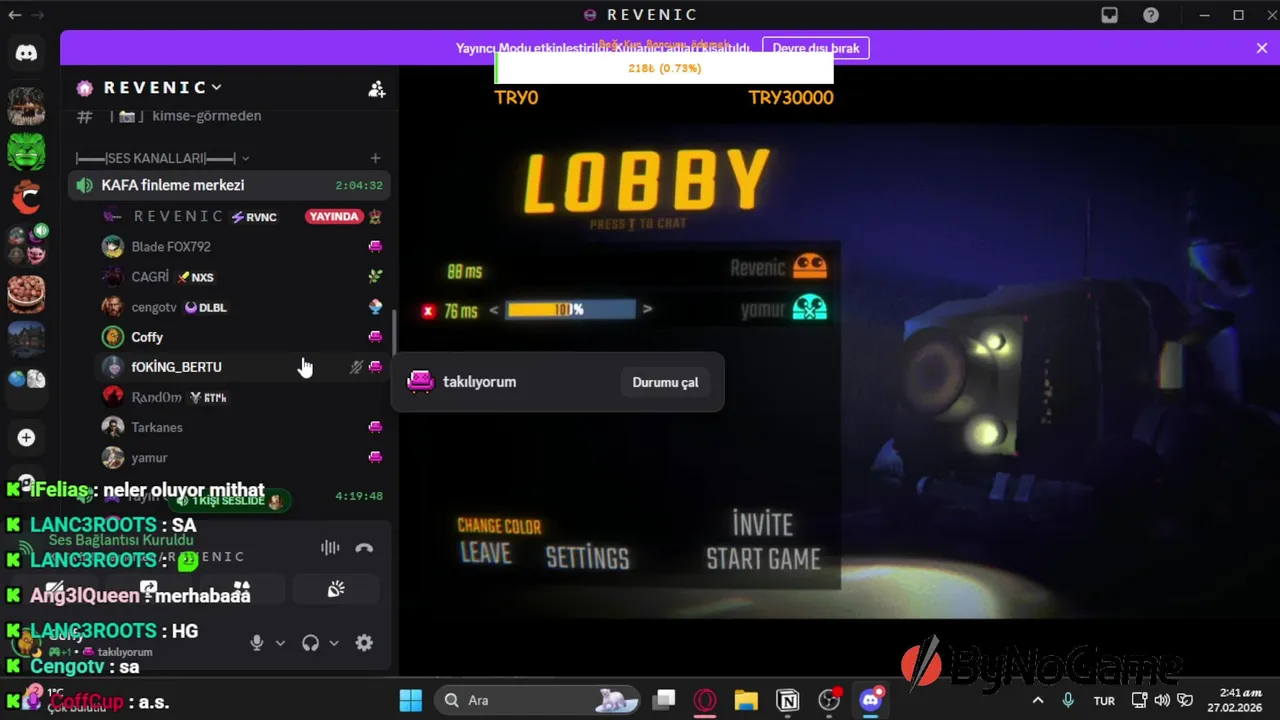Screen dimensions: 1280x720
Task: Select the red C server icon
Action: 27,198
